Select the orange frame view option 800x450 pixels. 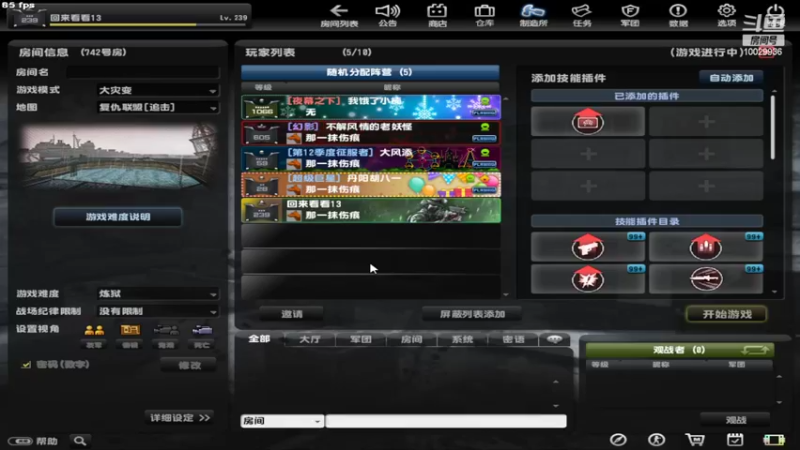click(130, 330)
